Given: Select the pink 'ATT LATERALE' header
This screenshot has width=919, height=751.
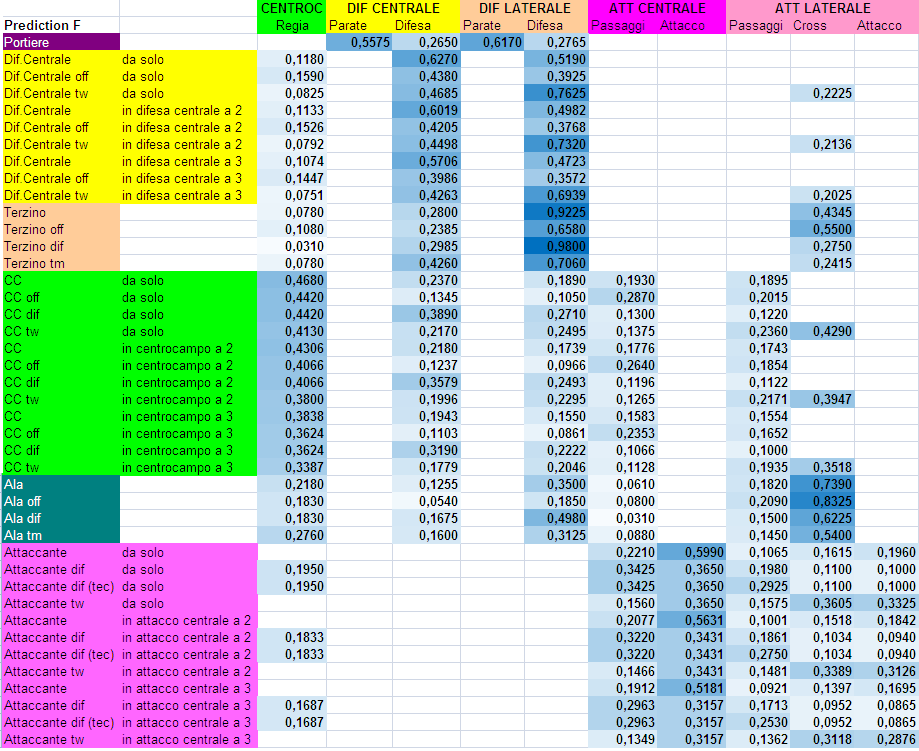Looking at the screenshot, I should pos(822,8).
